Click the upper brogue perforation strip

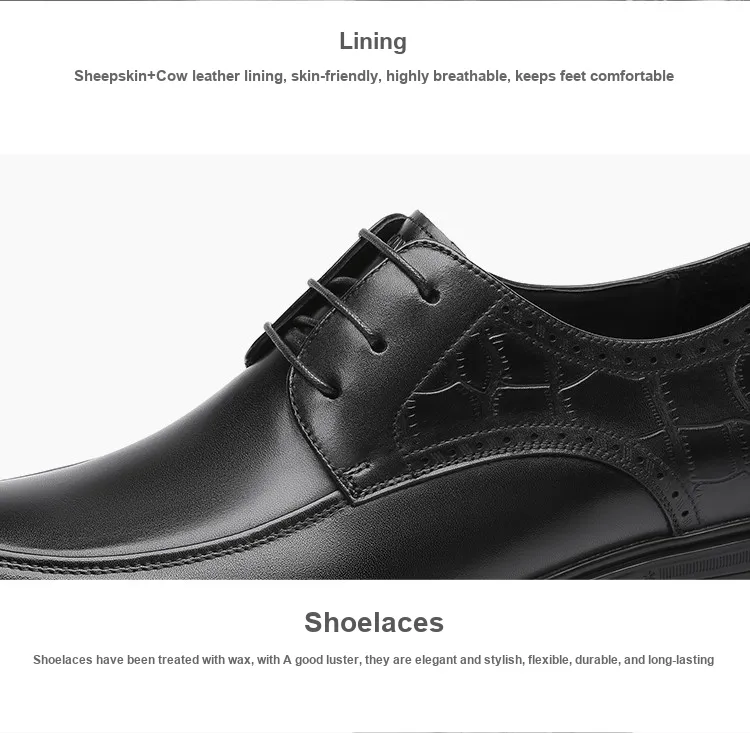622,347
